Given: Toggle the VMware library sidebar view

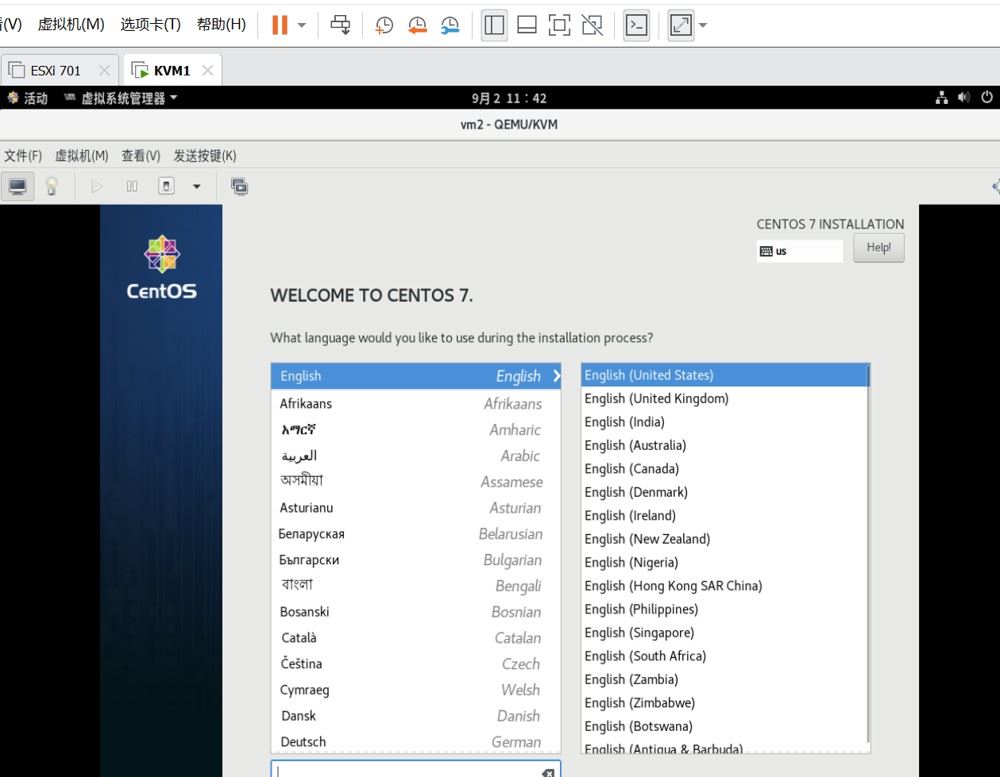Looking at the screenshot, I should click(494, 25).
